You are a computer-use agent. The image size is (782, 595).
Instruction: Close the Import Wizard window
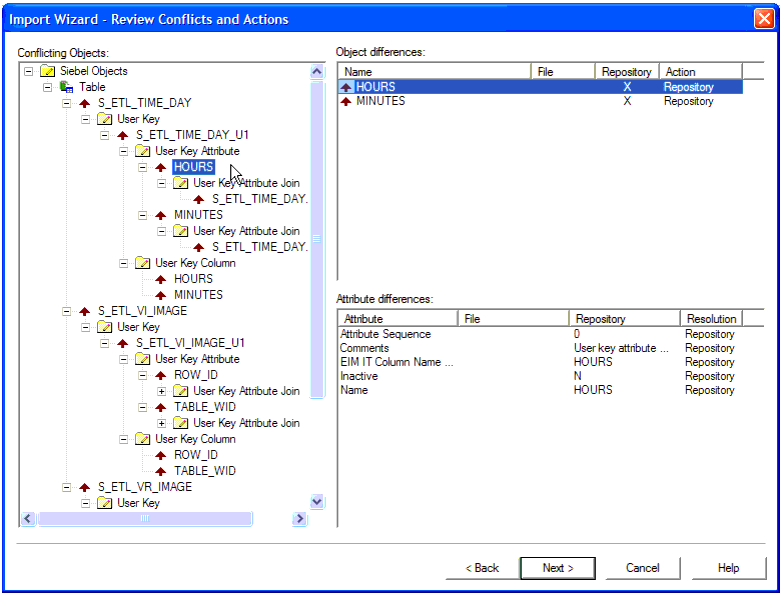(764, 19)
